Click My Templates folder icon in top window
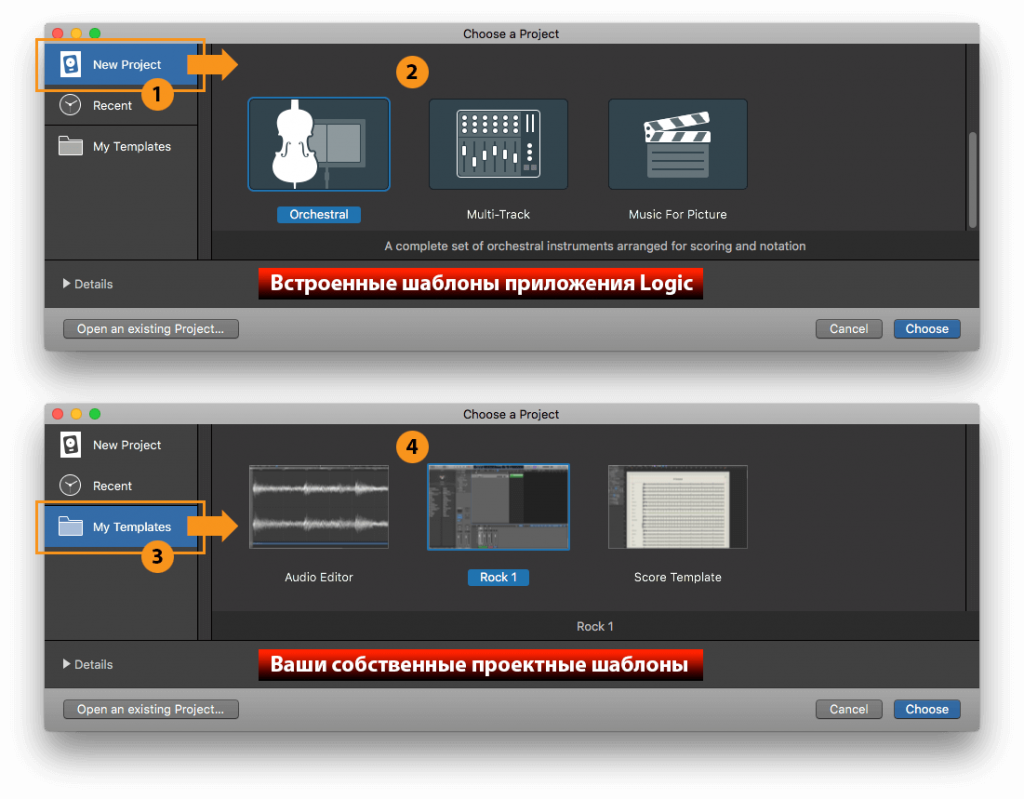 click(x=71, y=146)
